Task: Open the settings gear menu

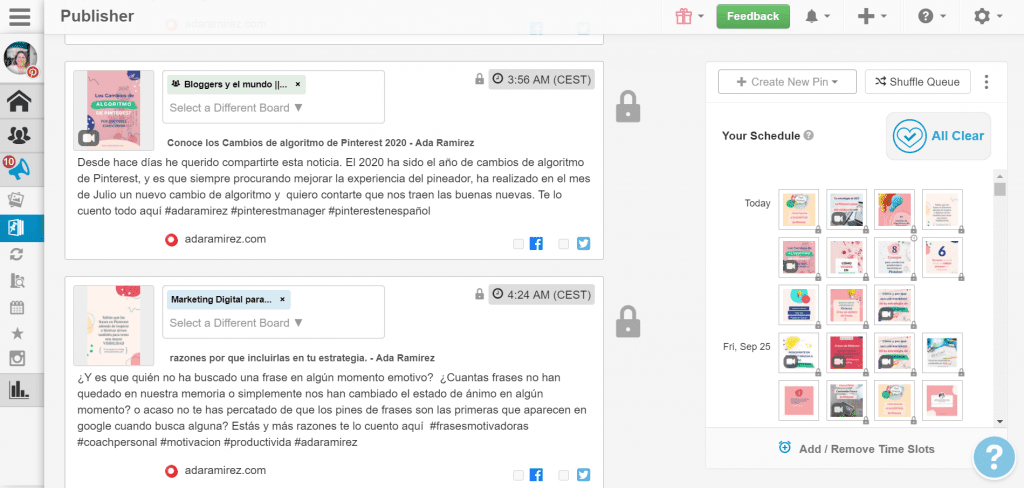Action: [x=987, y=16]
